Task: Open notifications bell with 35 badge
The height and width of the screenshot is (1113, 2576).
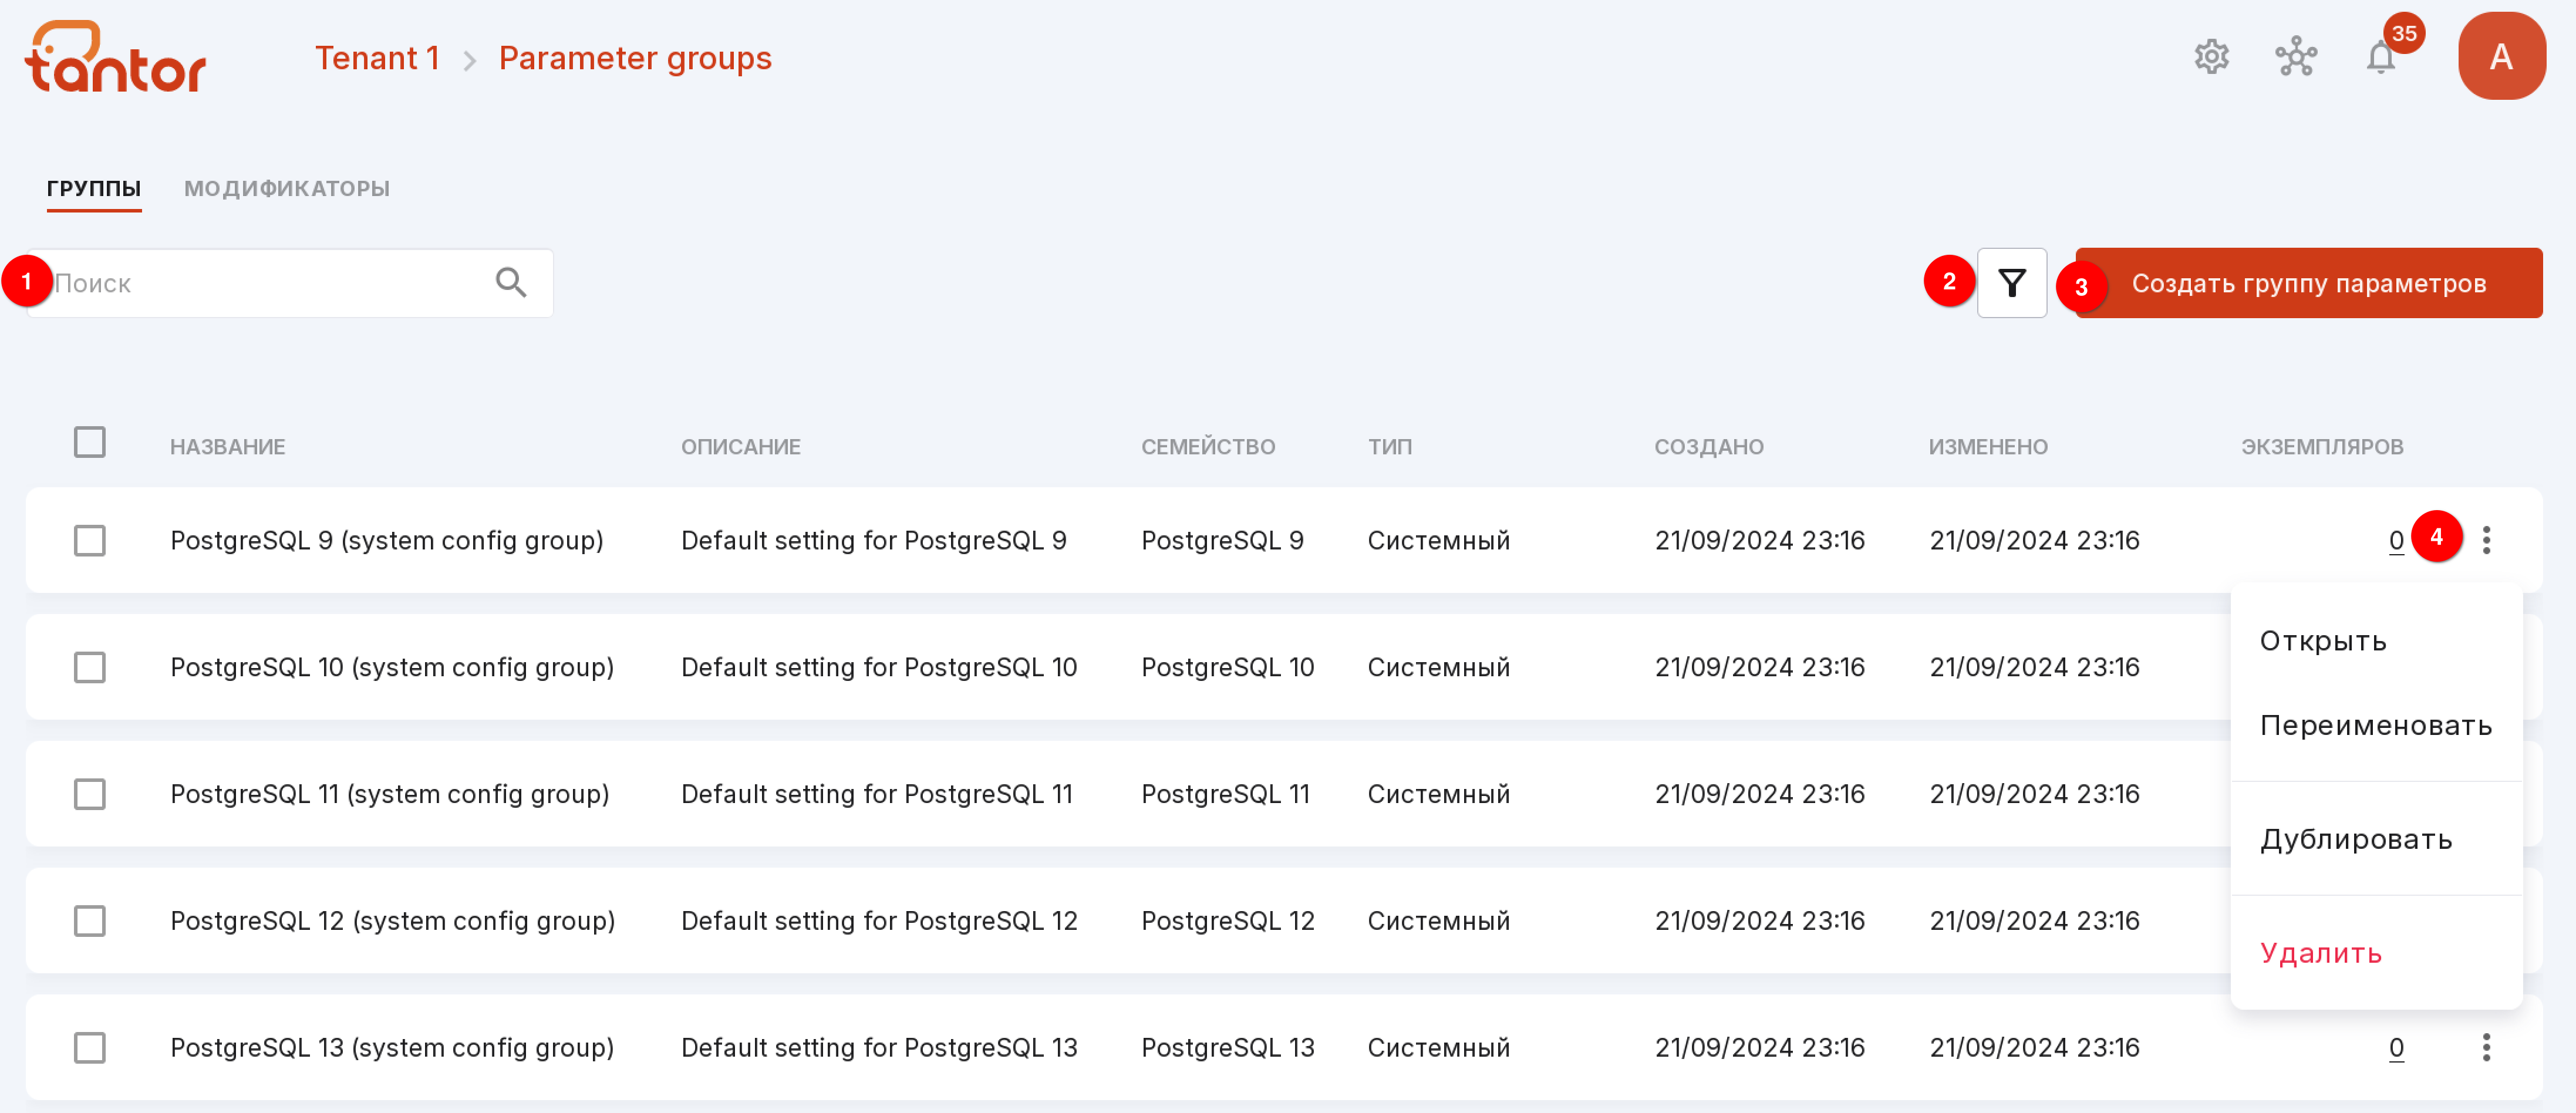Action: coord(2381,57)
